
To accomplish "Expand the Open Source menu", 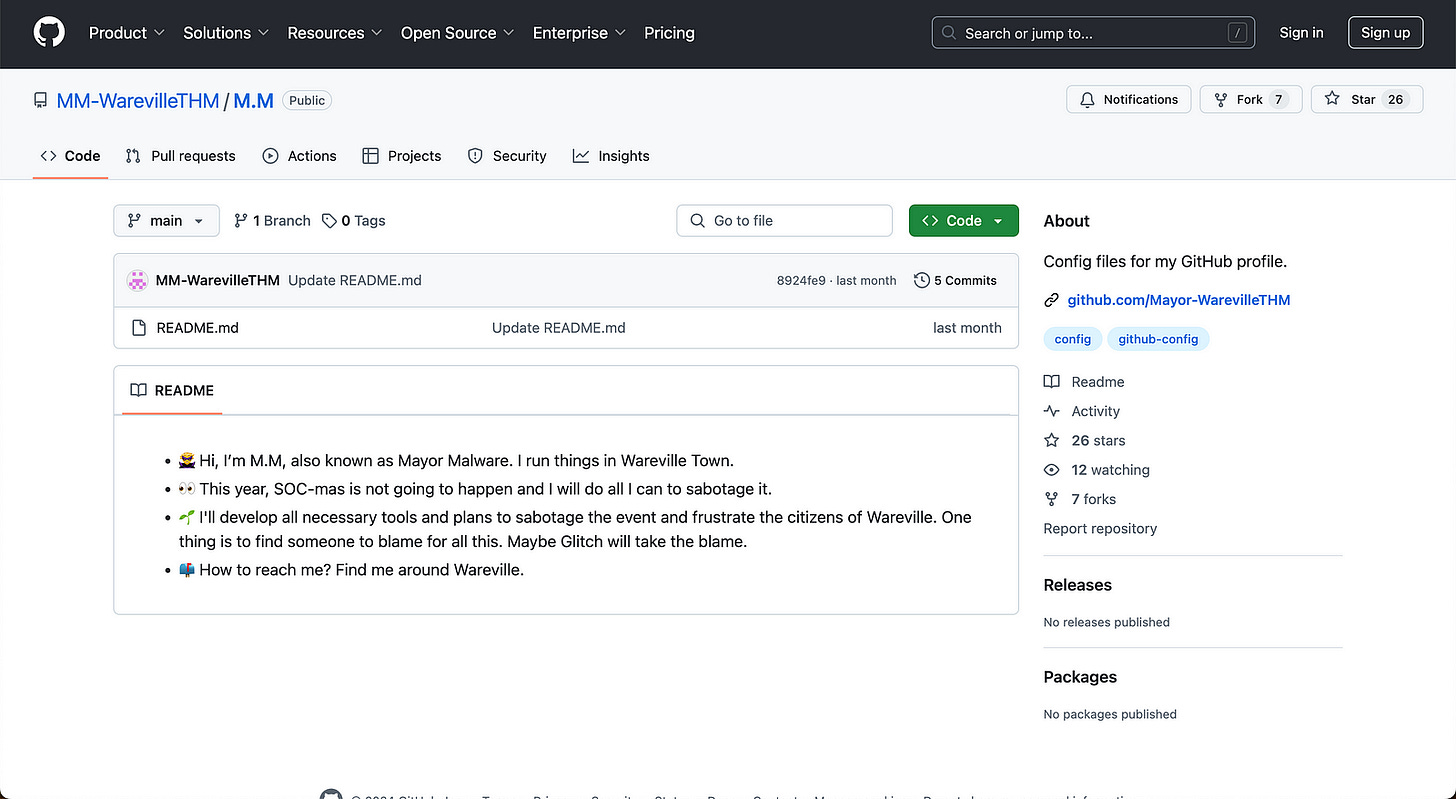I will 457,33.
